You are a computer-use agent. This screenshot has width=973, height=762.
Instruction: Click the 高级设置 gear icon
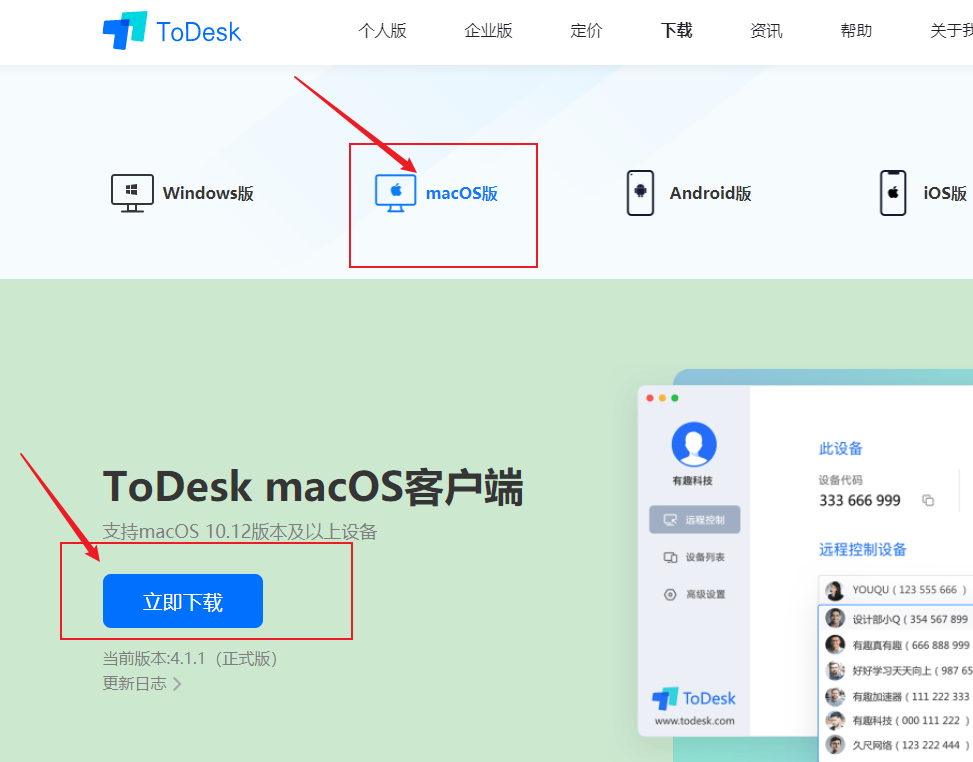pos(670,594)
